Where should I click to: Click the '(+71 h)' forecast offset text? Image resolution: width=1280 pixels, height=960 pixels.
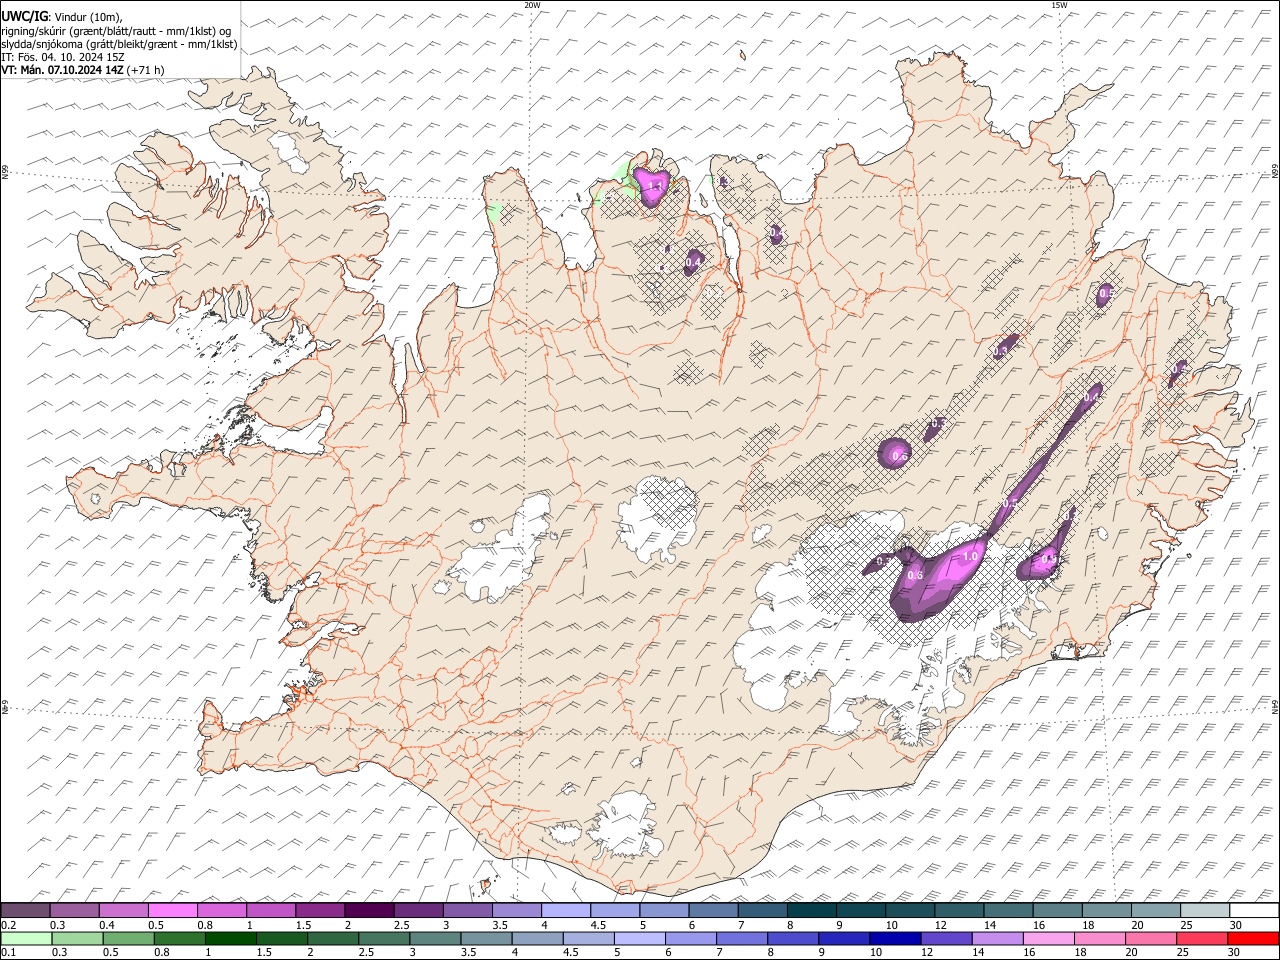point(146,70)
